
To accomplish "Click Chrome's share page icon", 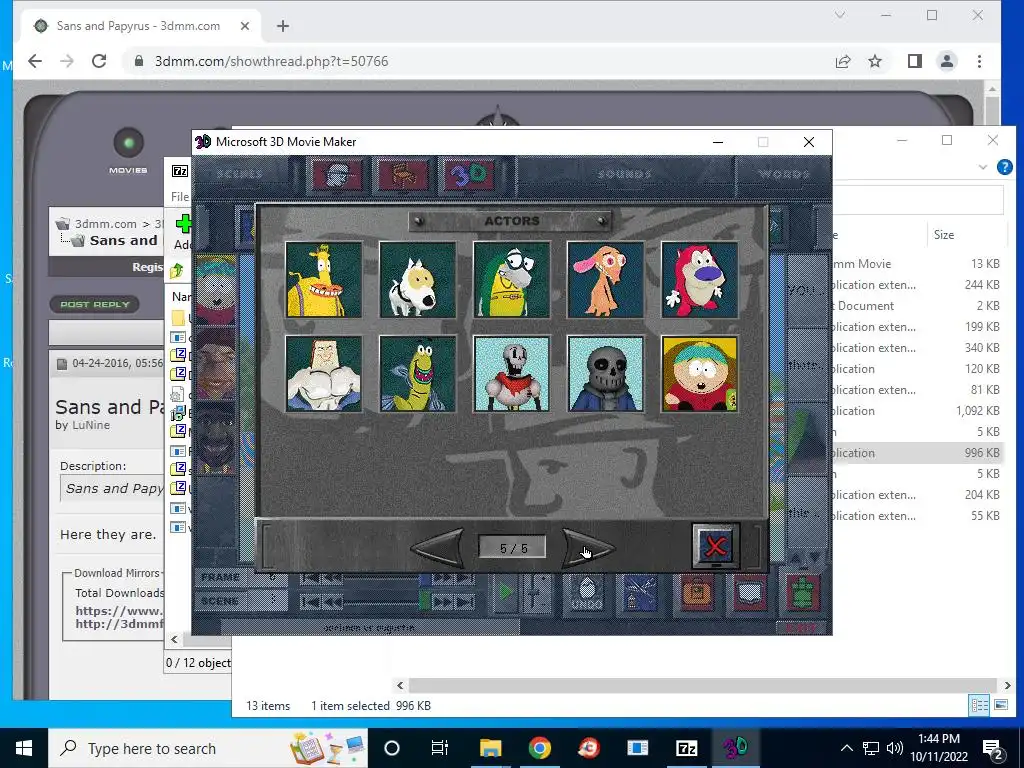I will pos(843,61).
